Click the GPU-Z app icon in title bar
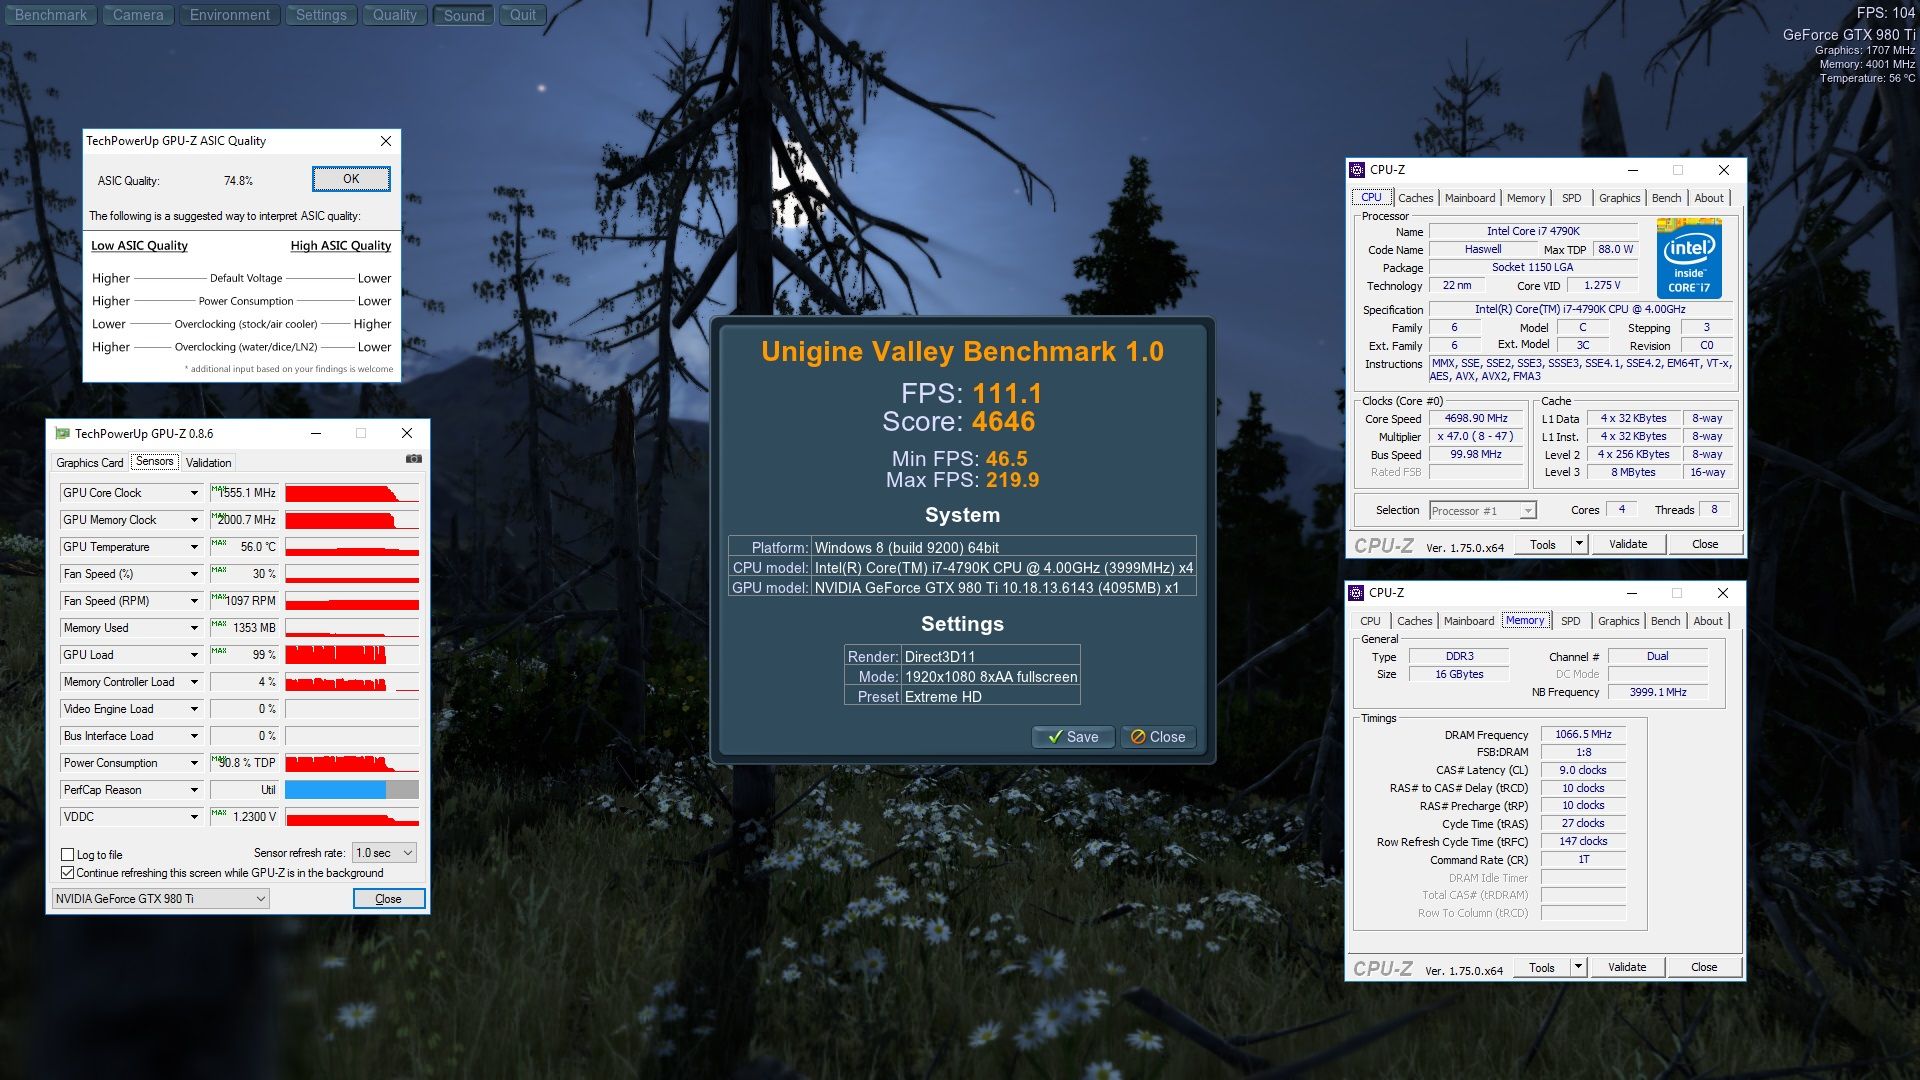 point(62,434)
